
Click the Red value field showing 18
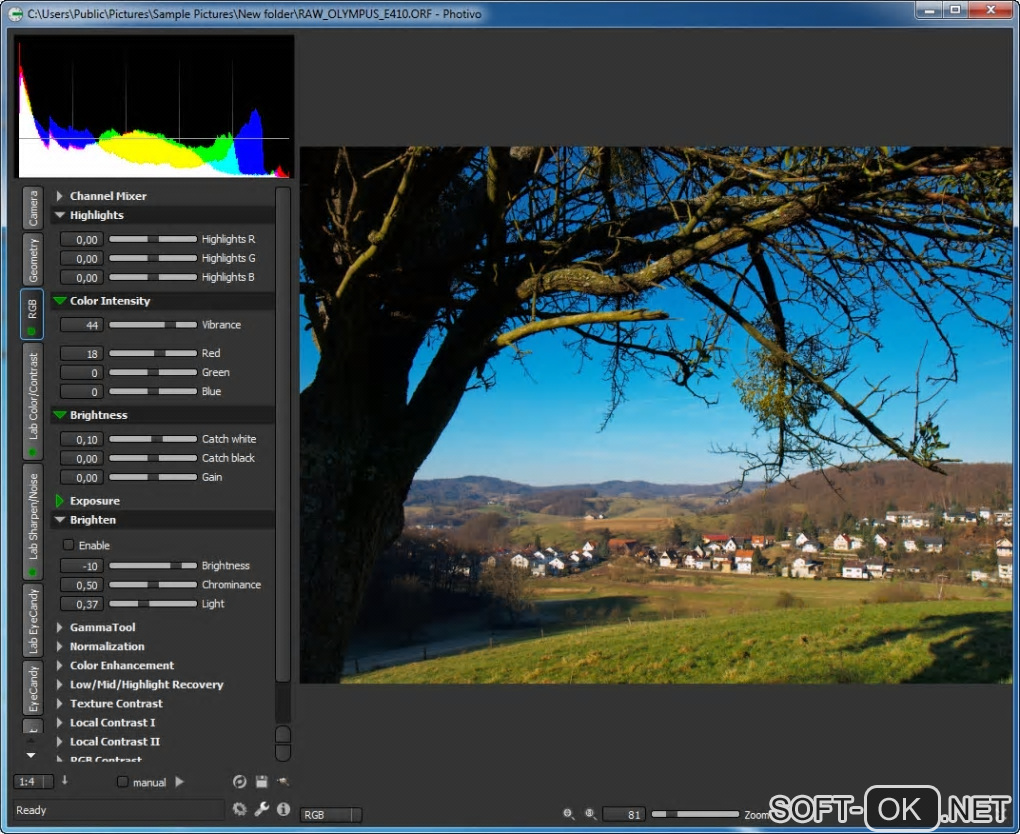point(81,353)
